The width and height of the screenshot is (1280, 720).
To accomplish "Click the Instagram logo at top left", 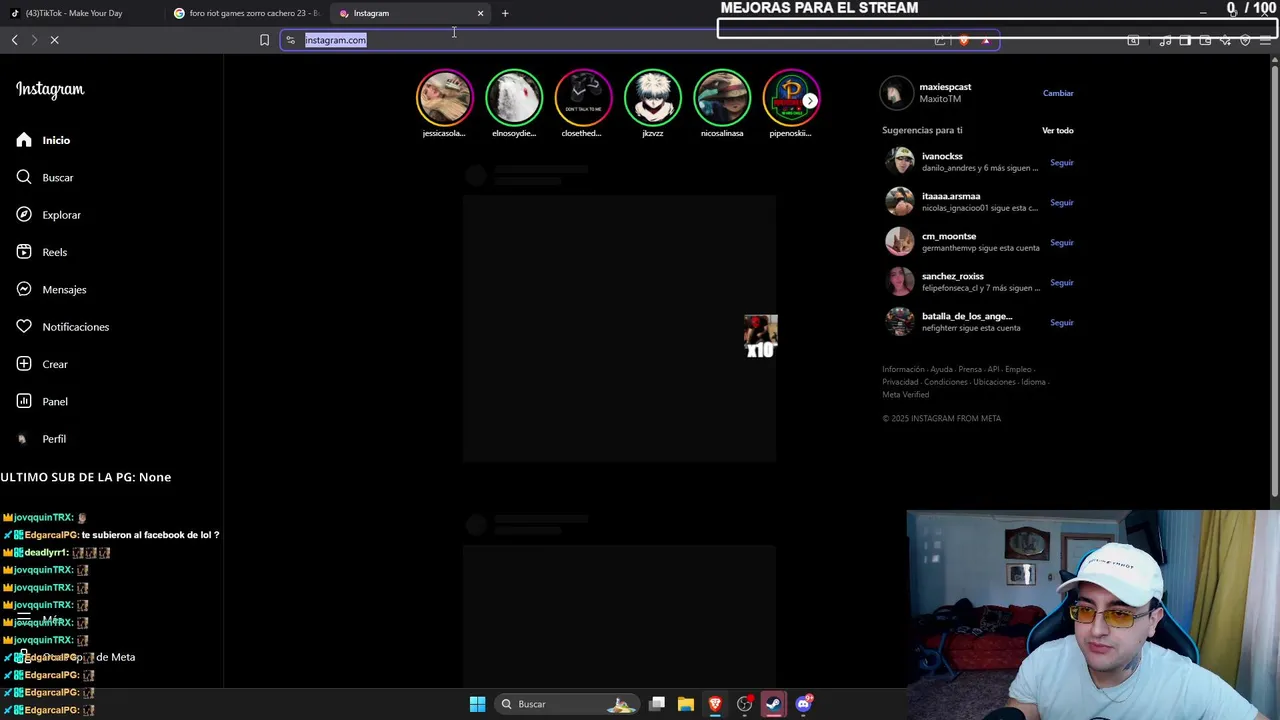I will [50, 90].
